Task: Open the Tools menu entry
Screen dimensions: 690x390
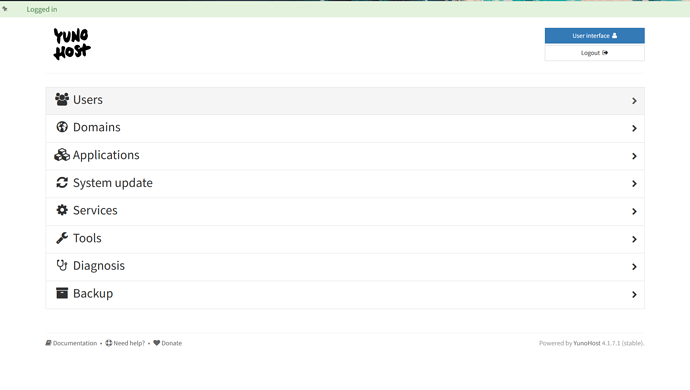Action: click(345, 239)
